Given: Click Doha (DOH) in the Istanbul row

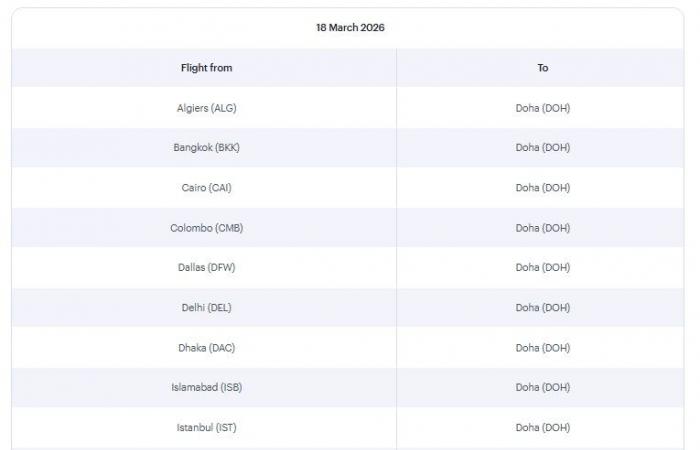Looking at the screenshot, I should coord(543,428).
